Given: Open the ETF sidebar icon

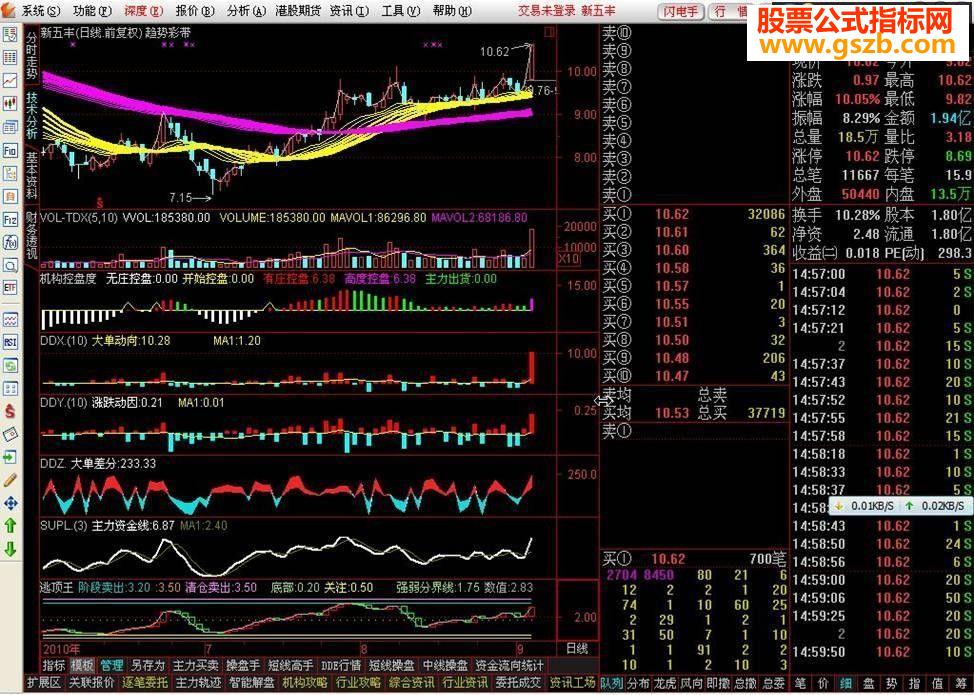Looking at the screenshot, I should click(x=10, y=288).
